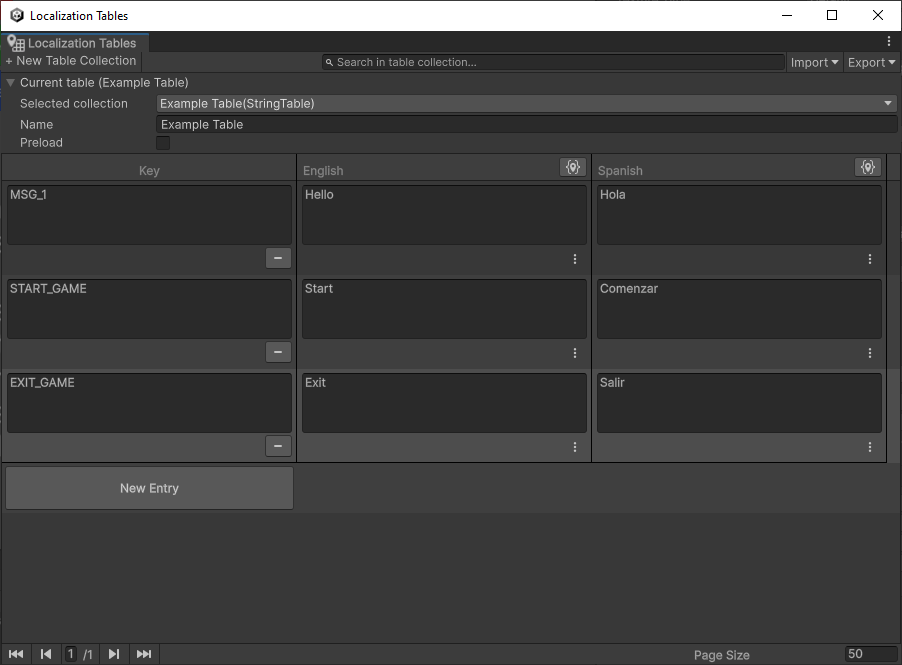Viewport: 902px width, 665px height.
Task: Open options menu for English 'Hello' entry
Action: click(575, 259)
